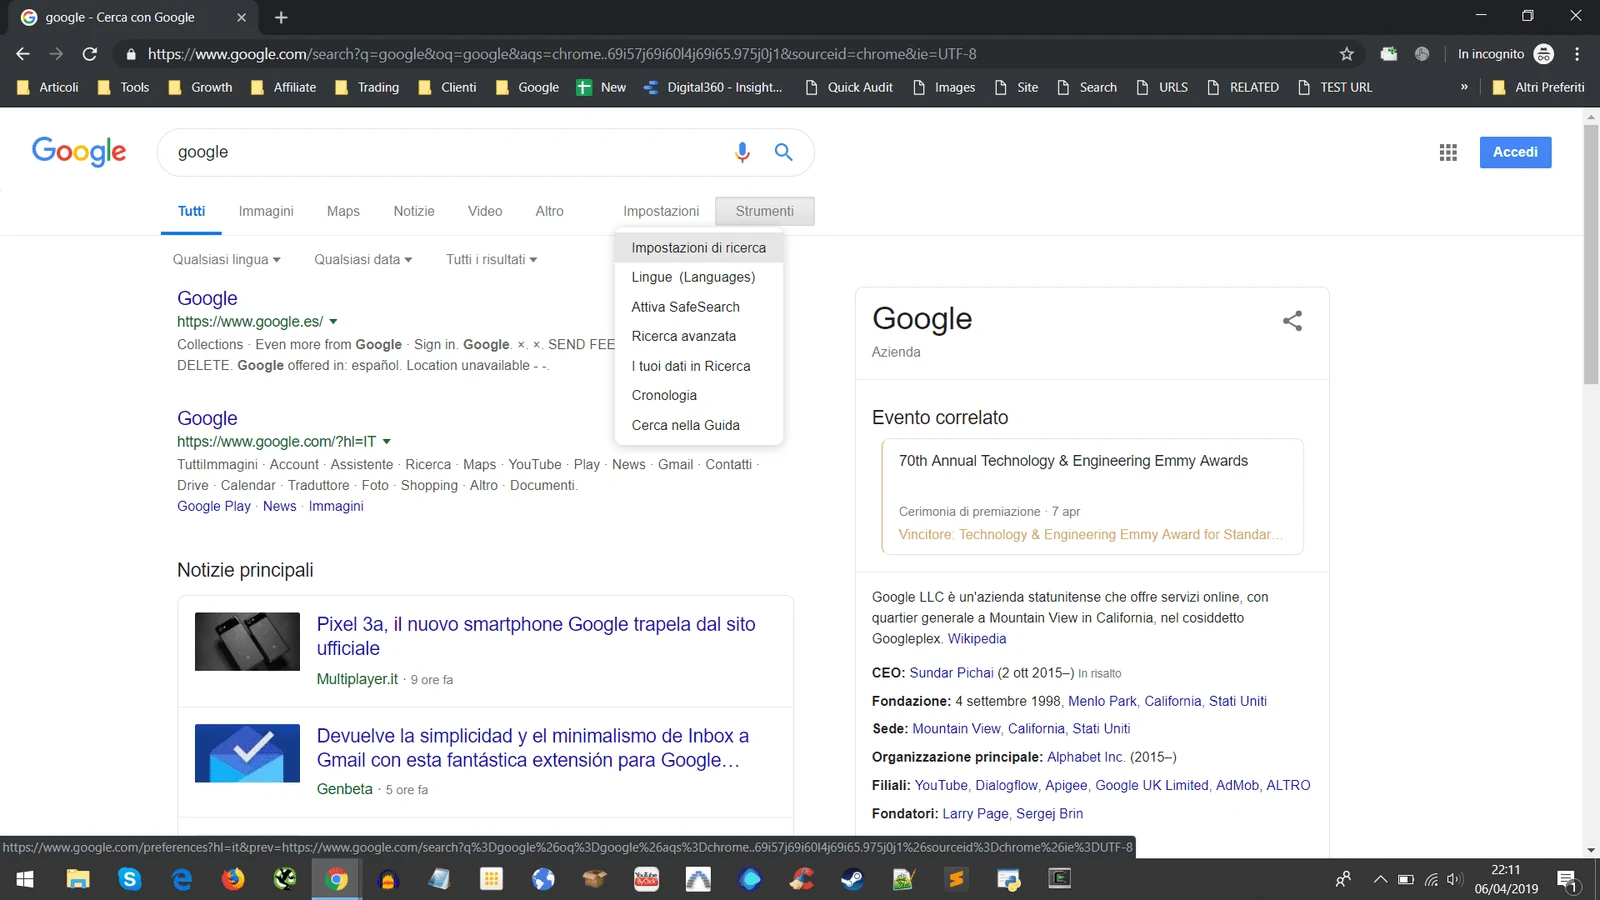Open the dropdown arrow beside google.com/?hl=IT URL
Image resolution: width=1600 pixels, height=900 pixels.
point(386,442)
